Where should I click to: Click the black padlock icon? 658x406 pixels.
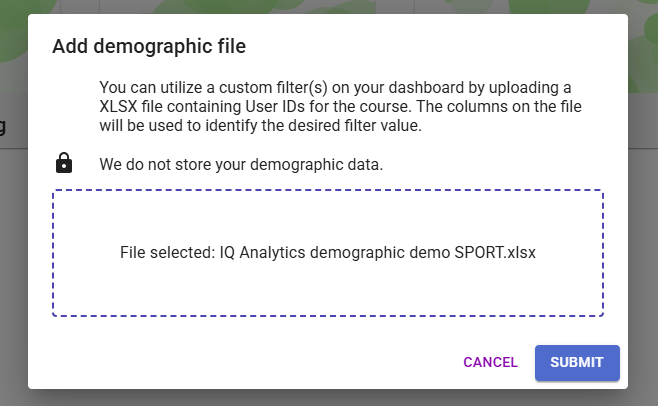click(x=64, y=163)
